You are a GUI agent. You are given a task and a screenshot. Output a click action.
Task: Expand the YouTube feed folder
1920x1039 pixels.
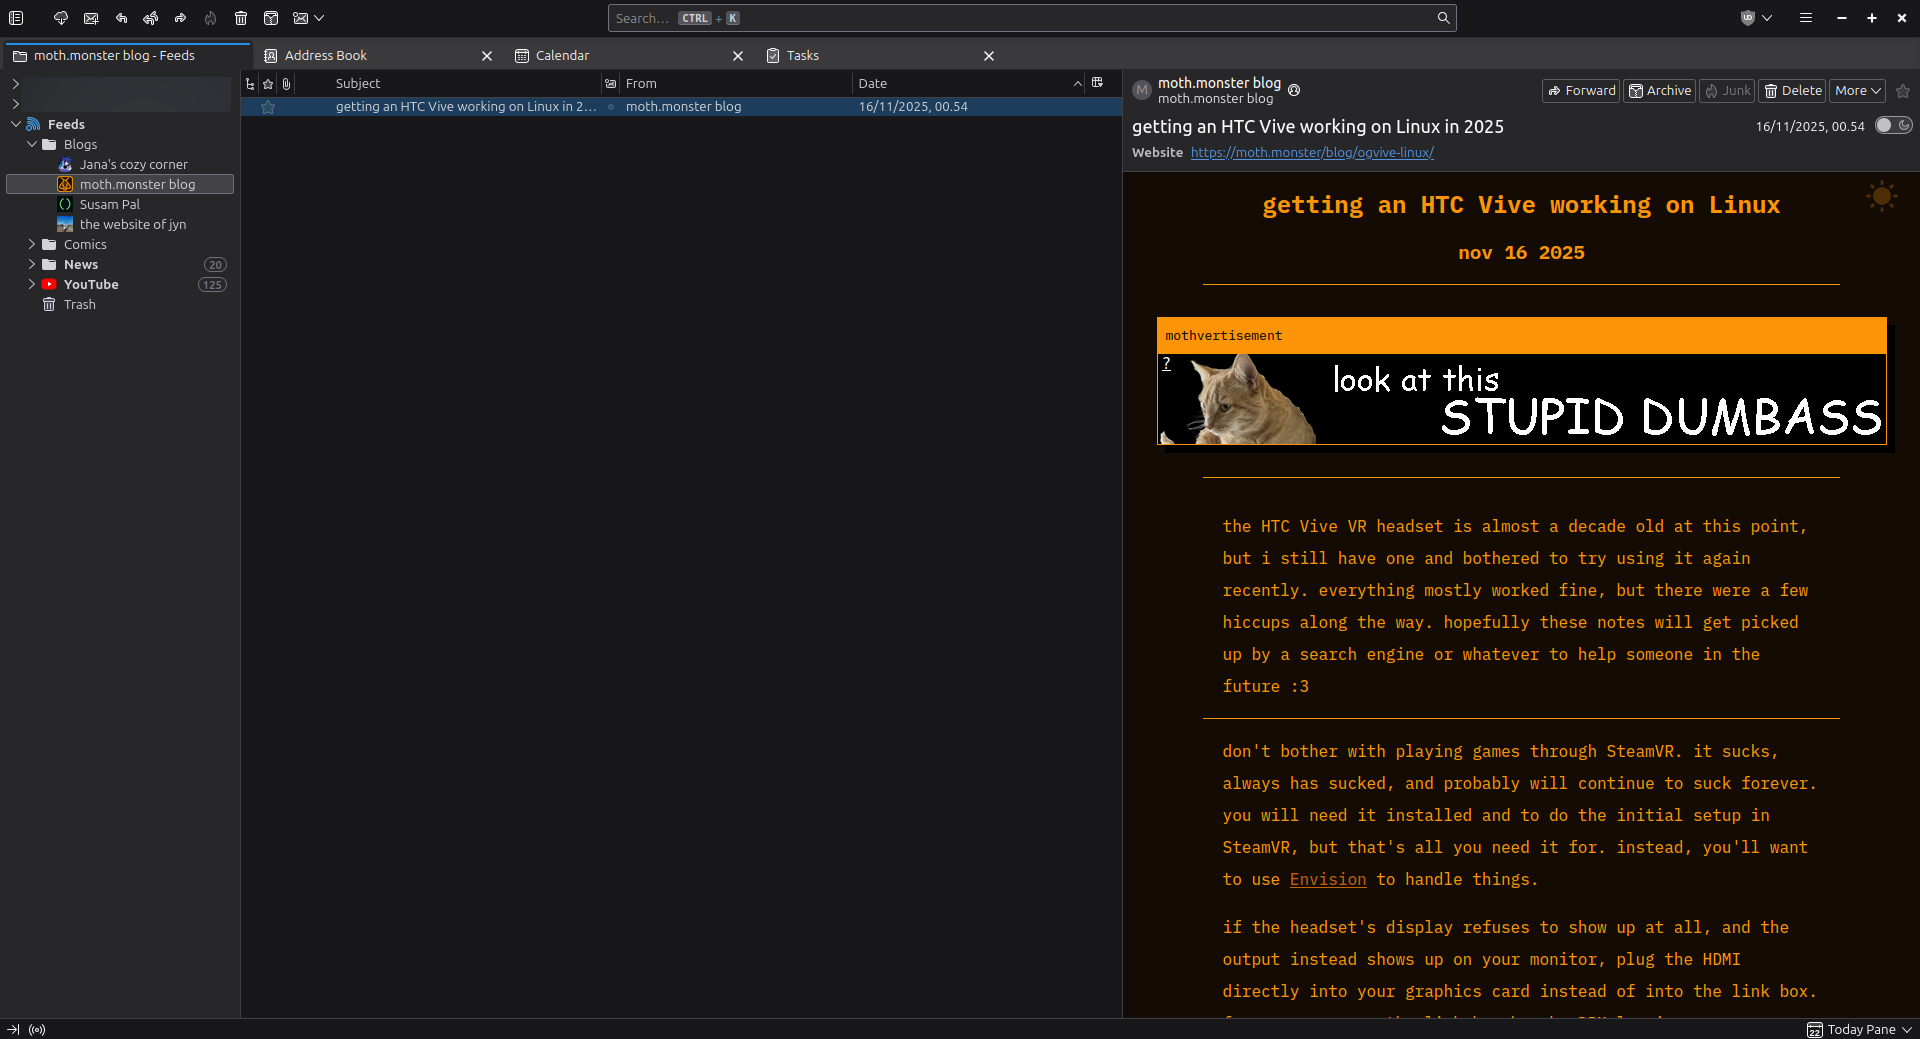point(32,284)
